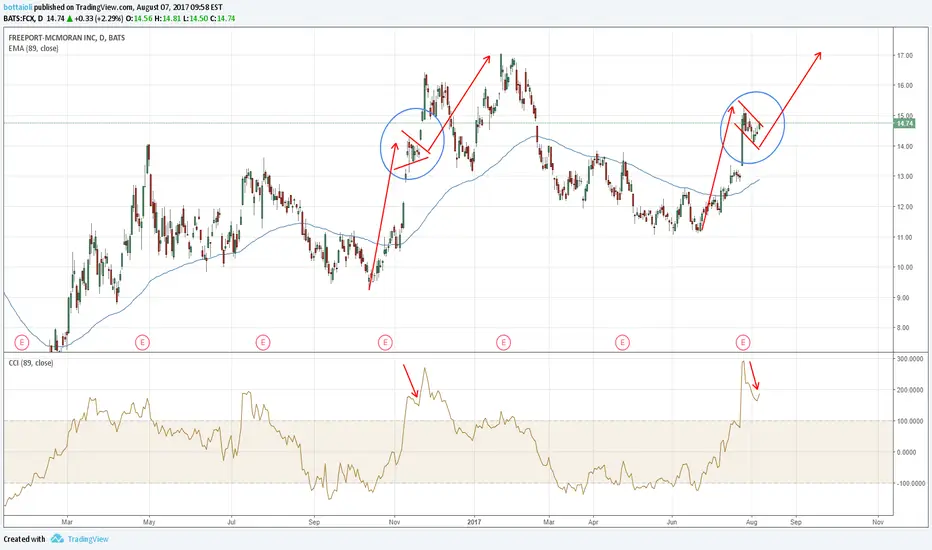Screen dimensions: 932x550
Task: Click the earnings E marker closest to the Apr label
Action: (x=622, y=342)
